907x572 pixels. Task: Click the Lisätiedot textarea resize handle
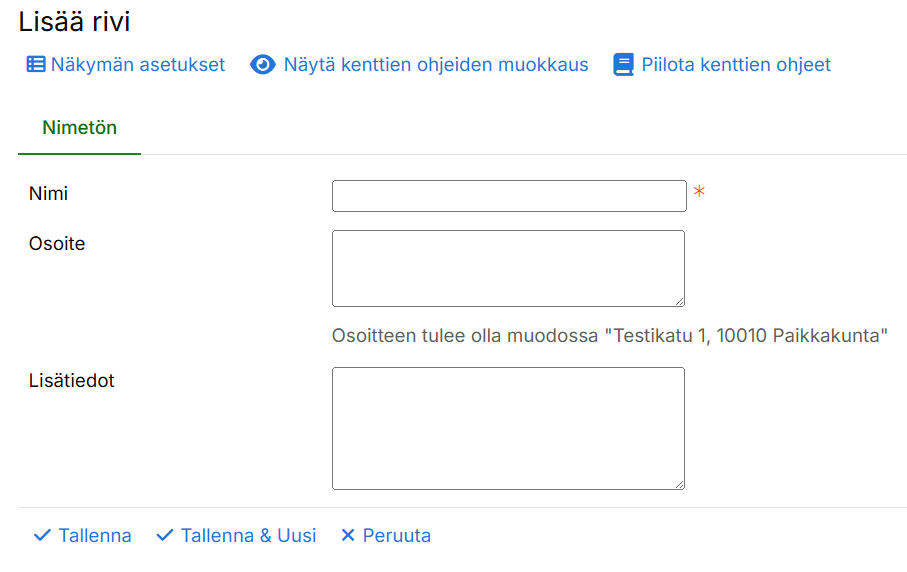click(679, 483)
